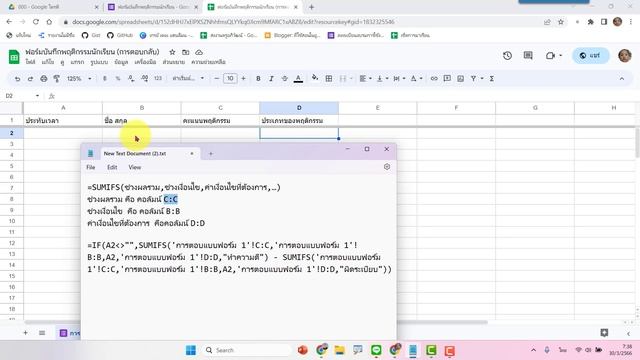Screen dimensions: 640x360
Task: Collapse the Sheets toolbar with chevron
Action: coord(622,79)
